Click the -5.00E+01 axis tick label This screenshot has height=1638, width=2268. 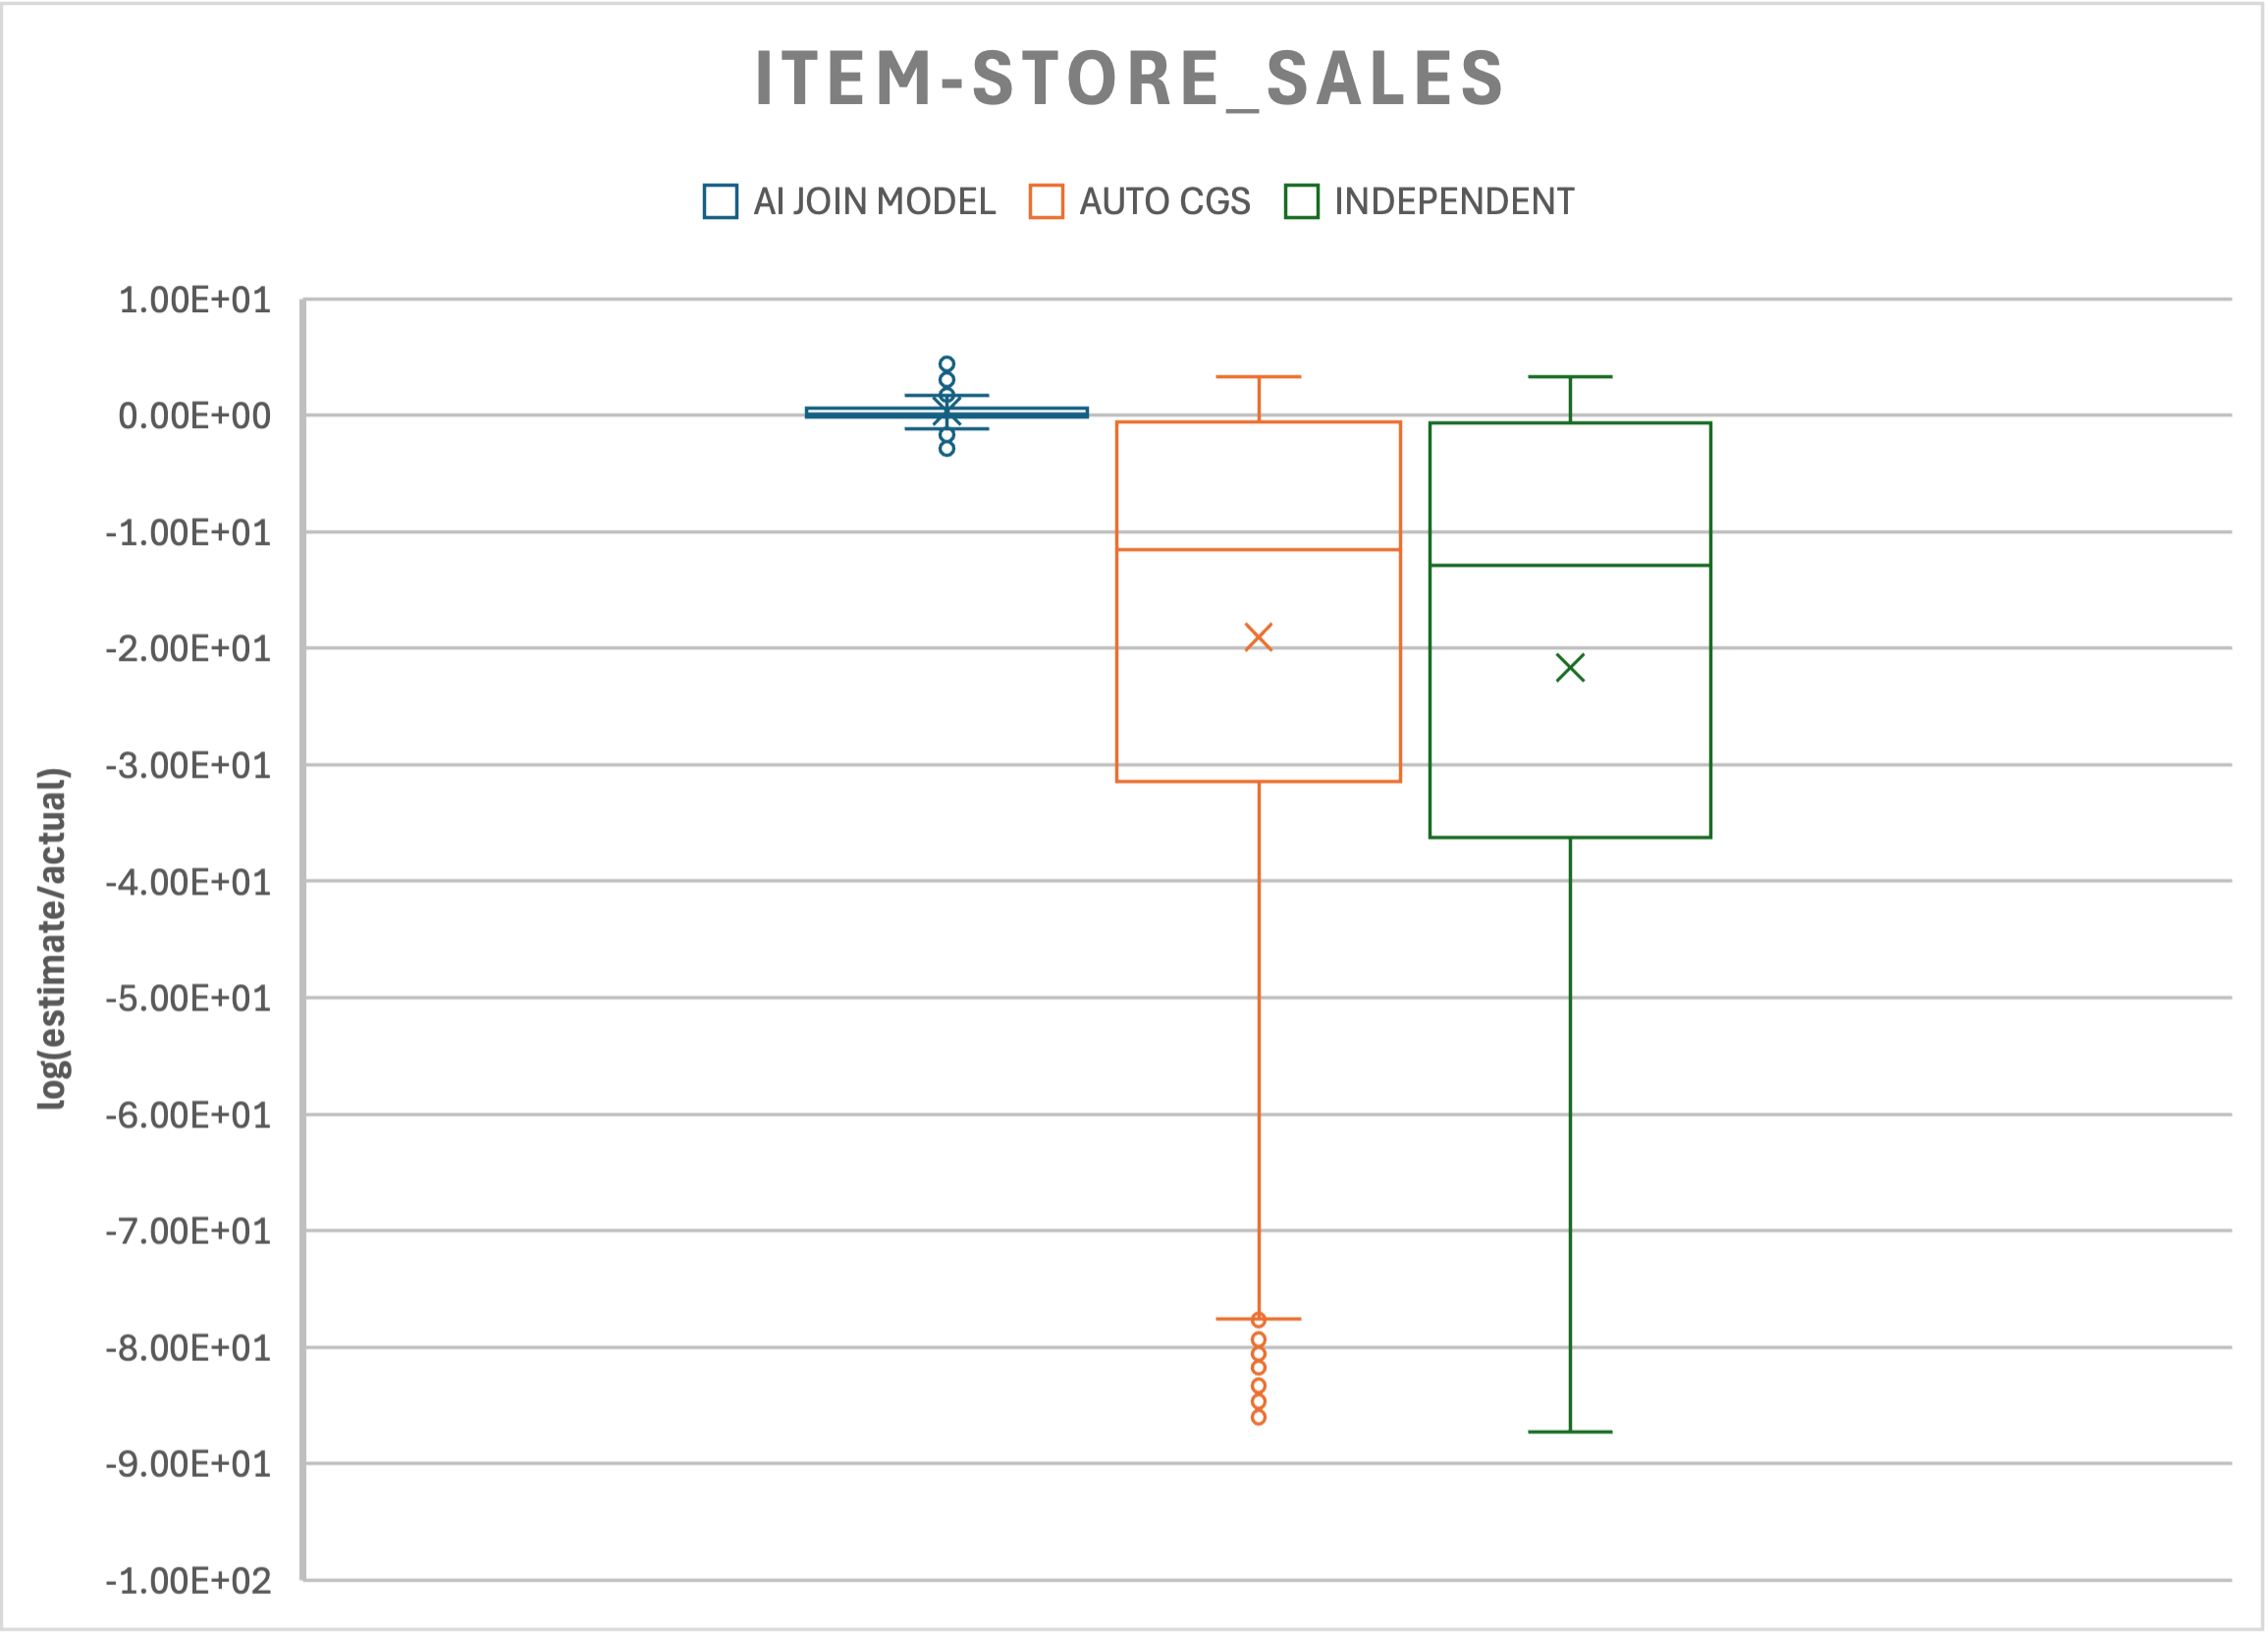pos(188,998)
